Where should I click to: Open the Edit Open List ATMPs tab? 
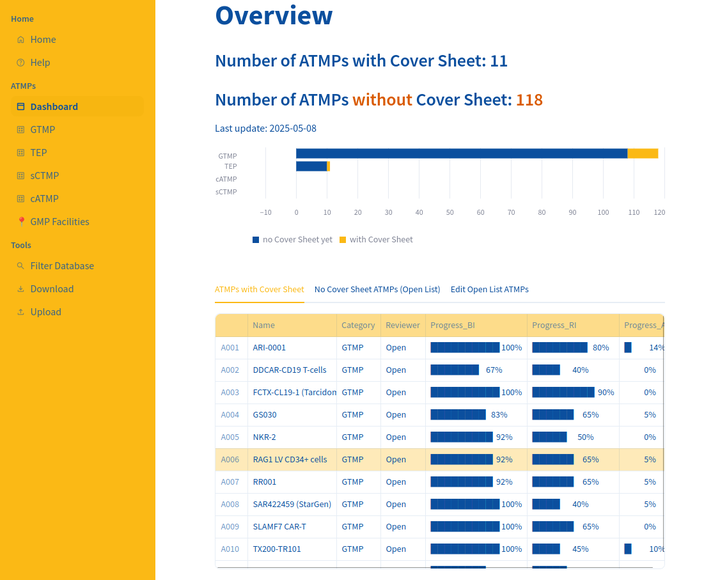point(489,289)
